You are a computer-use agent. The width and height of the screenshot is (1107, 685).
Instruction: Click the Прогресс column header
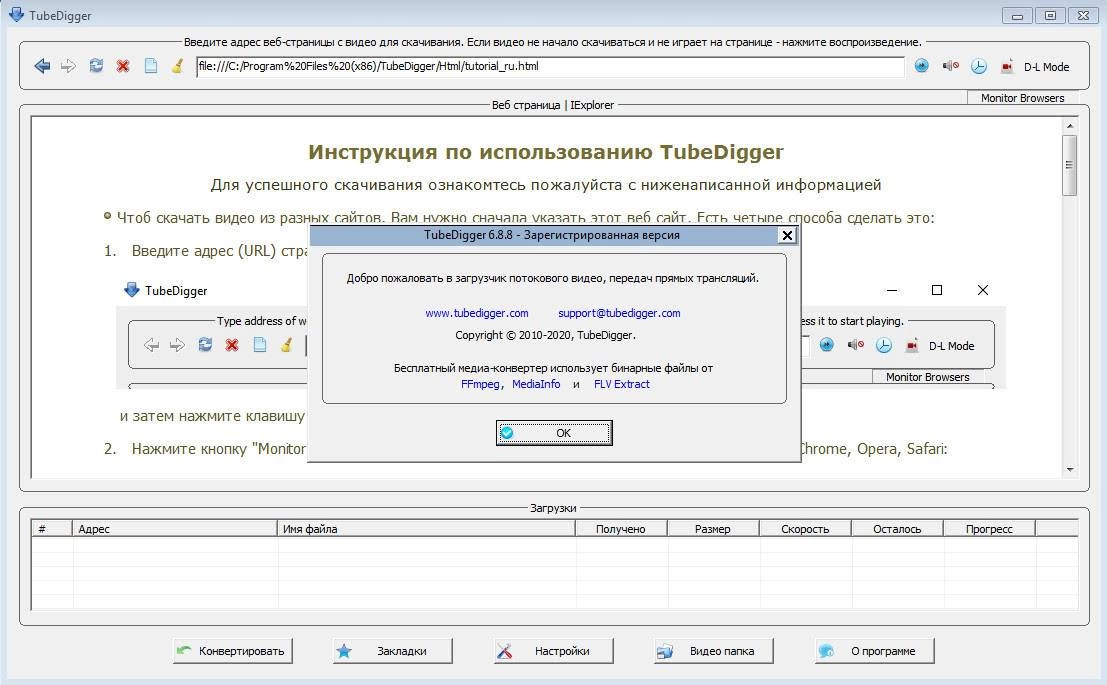[x=989, y=528]
